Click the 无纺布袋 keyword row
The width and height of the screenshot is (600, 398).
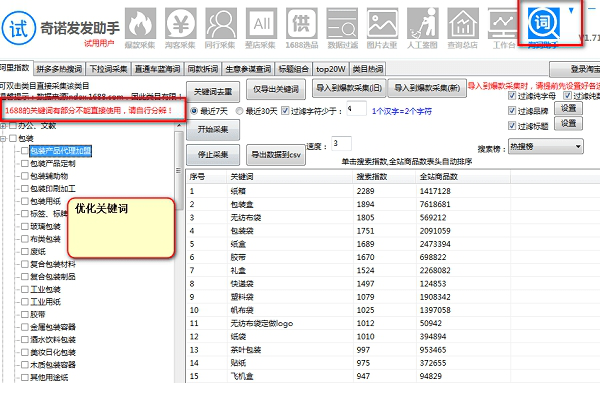pyautogui.click(x=393, y=217)
